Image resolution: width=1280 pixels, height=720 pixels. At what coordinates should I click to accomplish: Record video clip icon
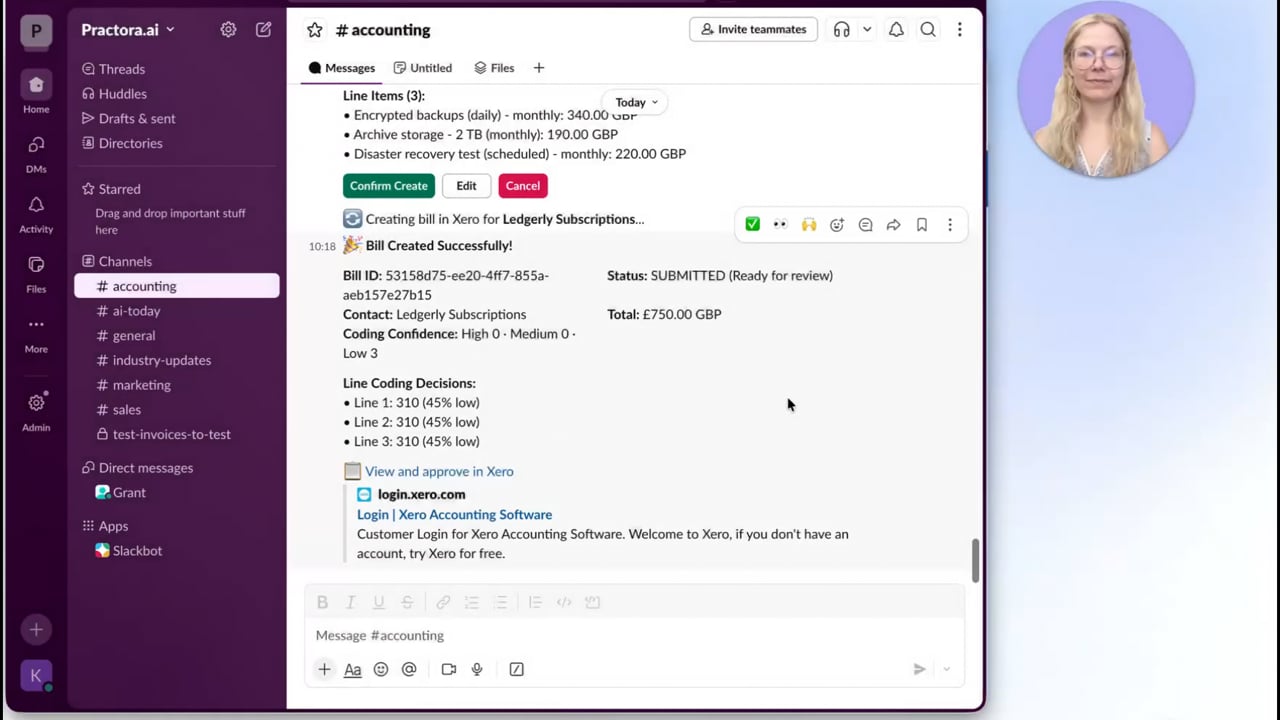click(x=448, y=669)
